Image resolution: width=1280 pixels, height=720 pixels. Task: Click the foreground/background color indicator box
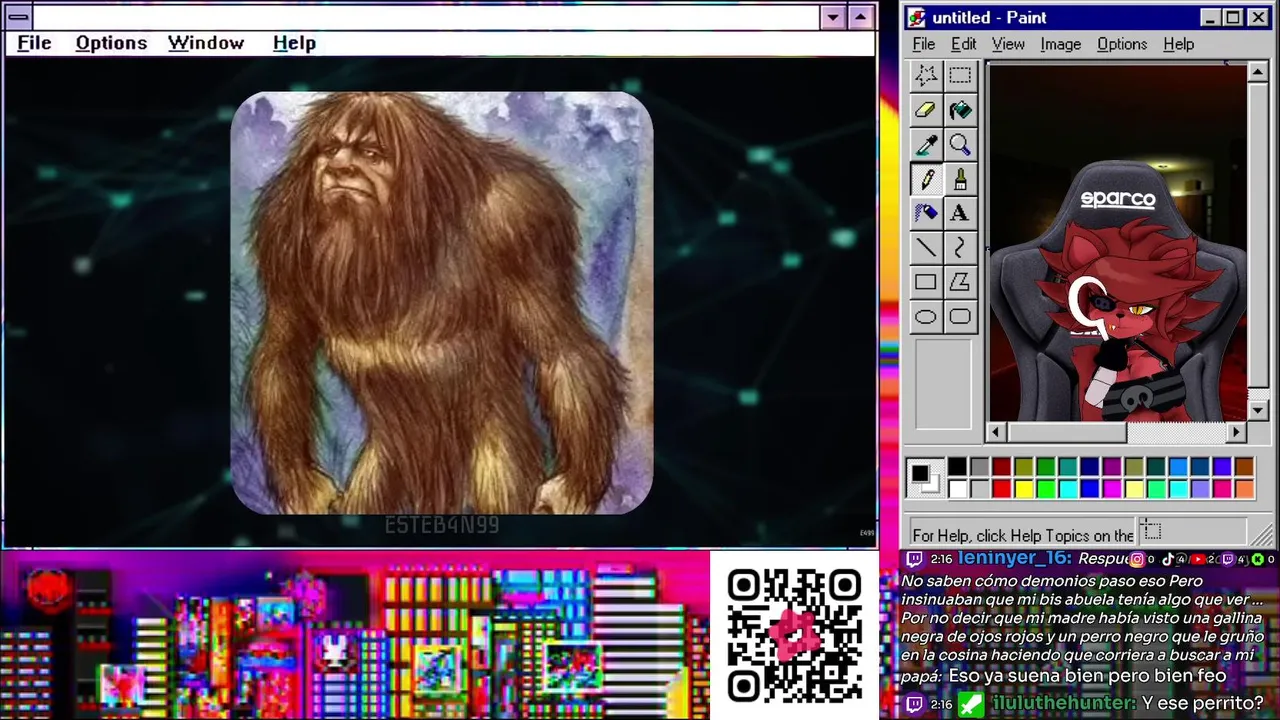(925, 478)
